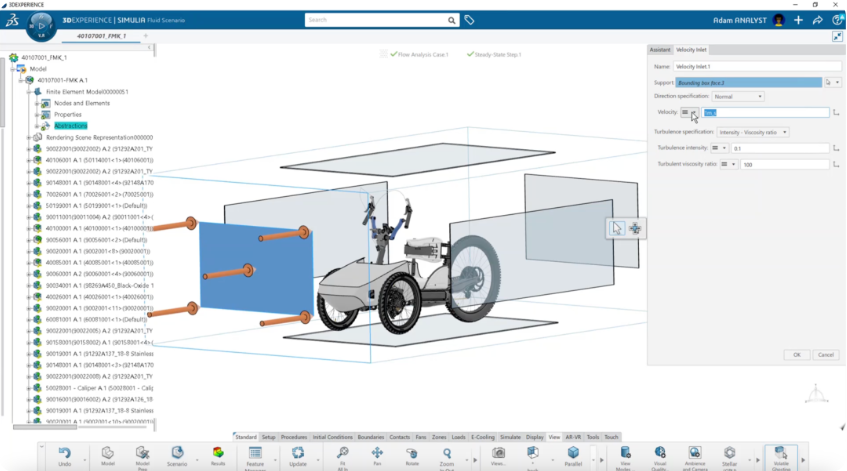Click the Stellar icon in the toolbar
This screenshot has height=471, width=847.
[729, 453]
